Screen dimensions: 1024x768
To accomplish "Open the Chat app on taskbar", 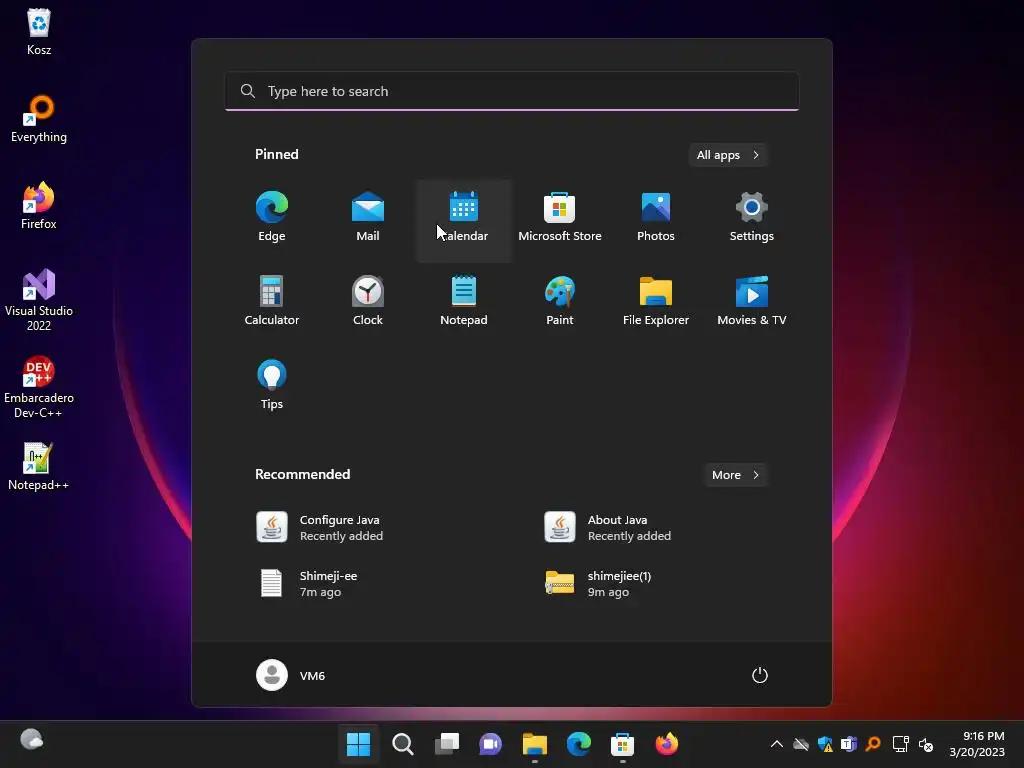I will (490, 744).
